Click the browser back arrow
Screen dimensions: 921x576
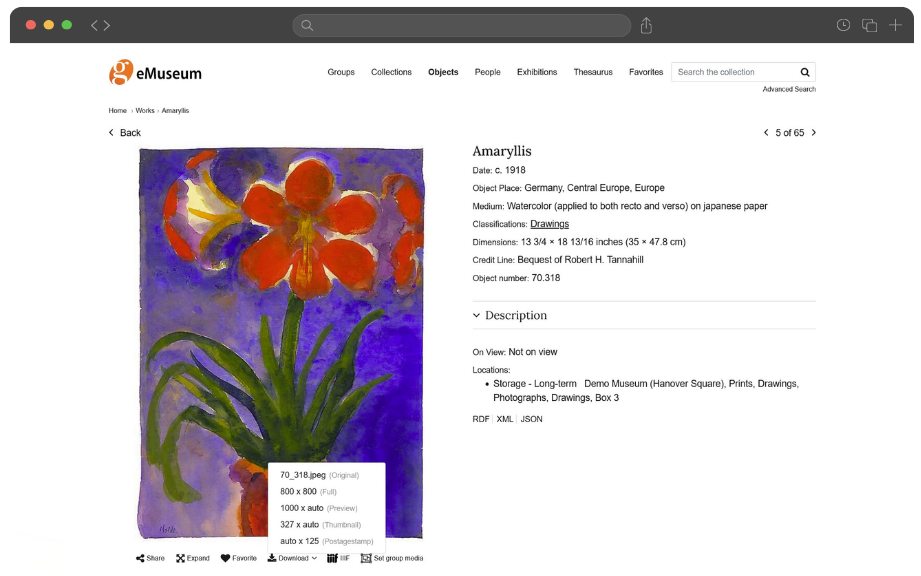tap(94, 25)
